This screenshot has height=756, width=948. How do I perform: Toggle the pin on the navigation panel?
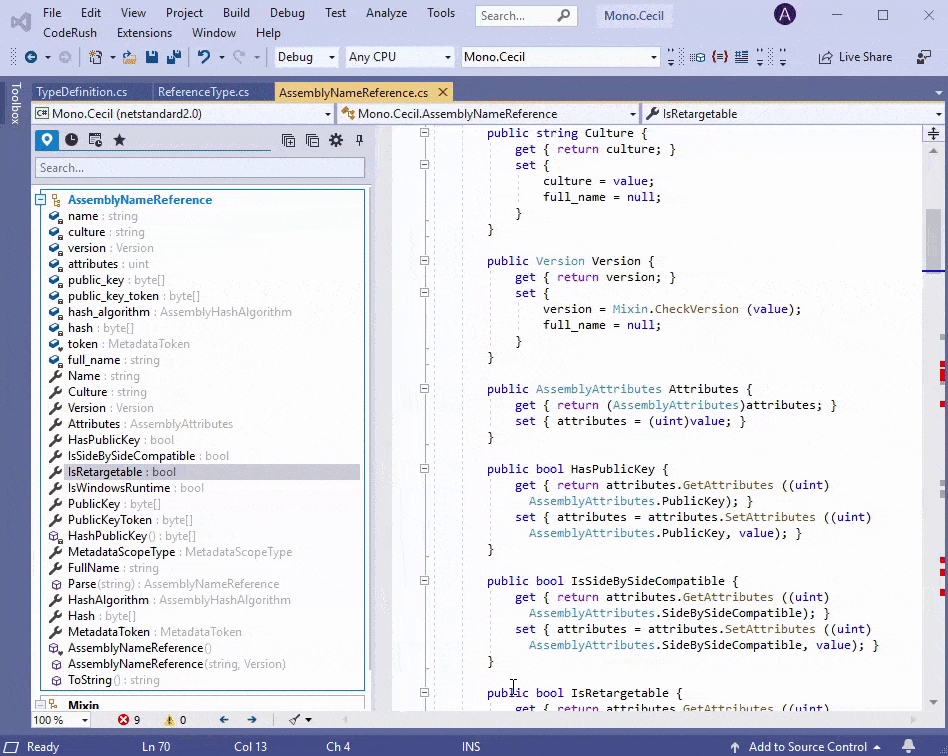[359, 141]
